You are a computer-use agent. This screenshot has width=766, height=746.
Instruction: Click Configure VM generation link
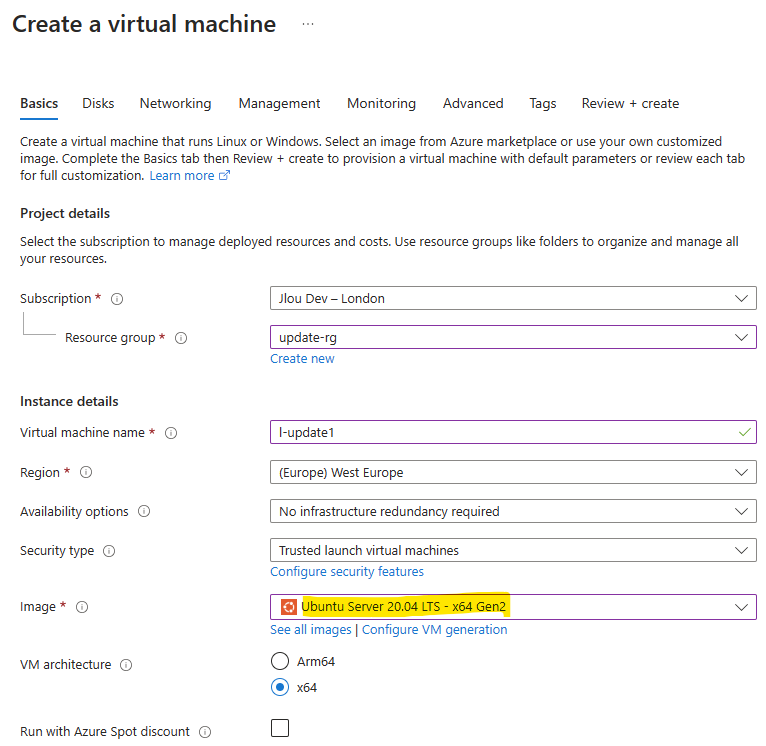point(434,630)
